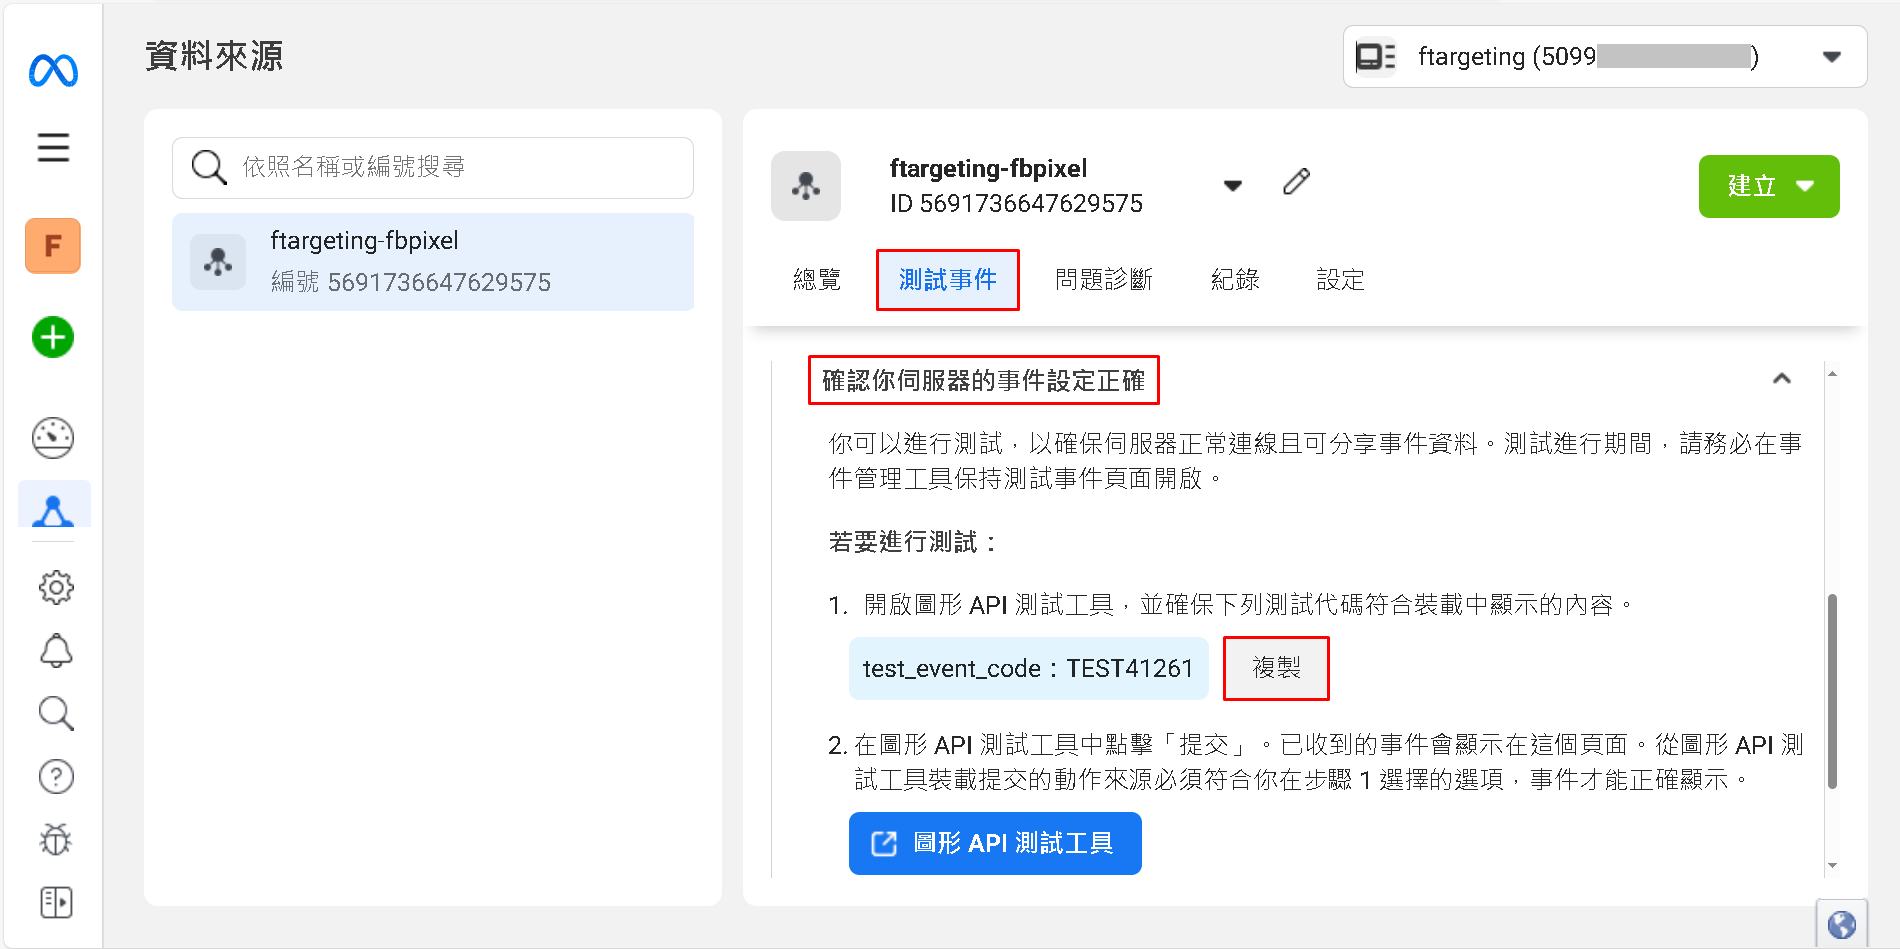Click the scrollbar down arrow
Viewport: 1900px width, 949px height.
point(1832,866)
